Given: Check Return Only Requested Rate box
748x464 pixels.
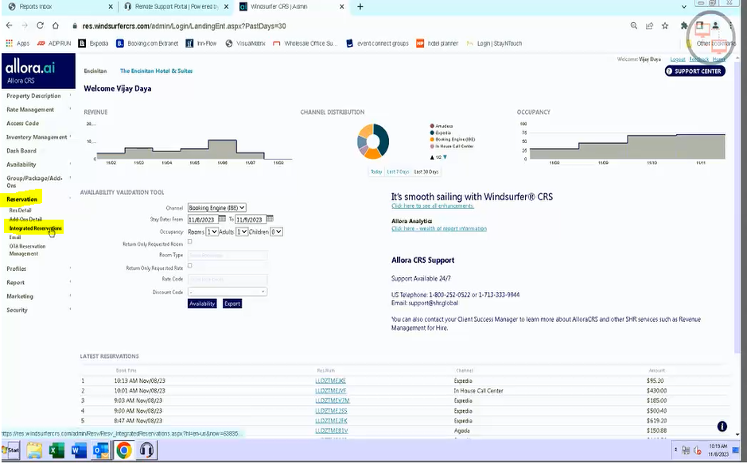Looking at the screenshot, I should tap(190, 266).
